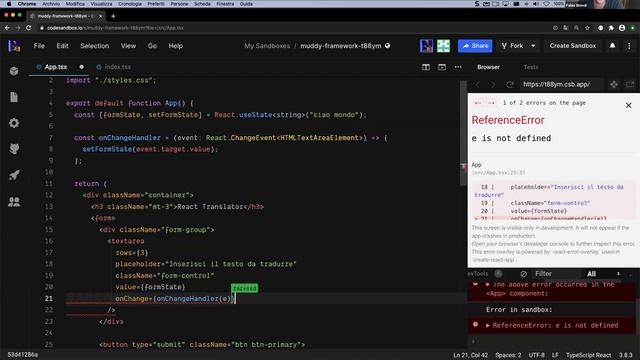Switch to the App.tsx editor tab
This screenshot has height=360, width=640.
pyautogui.click(x=56, y=67)
